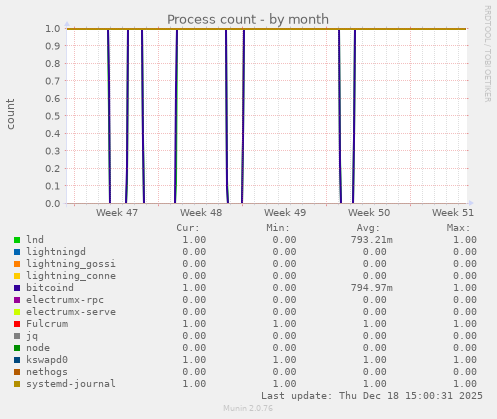Click the 'bitcoind' legend label
Image resolution: width=497 pixels, height=419 pixels.
(x=50, y=288)
